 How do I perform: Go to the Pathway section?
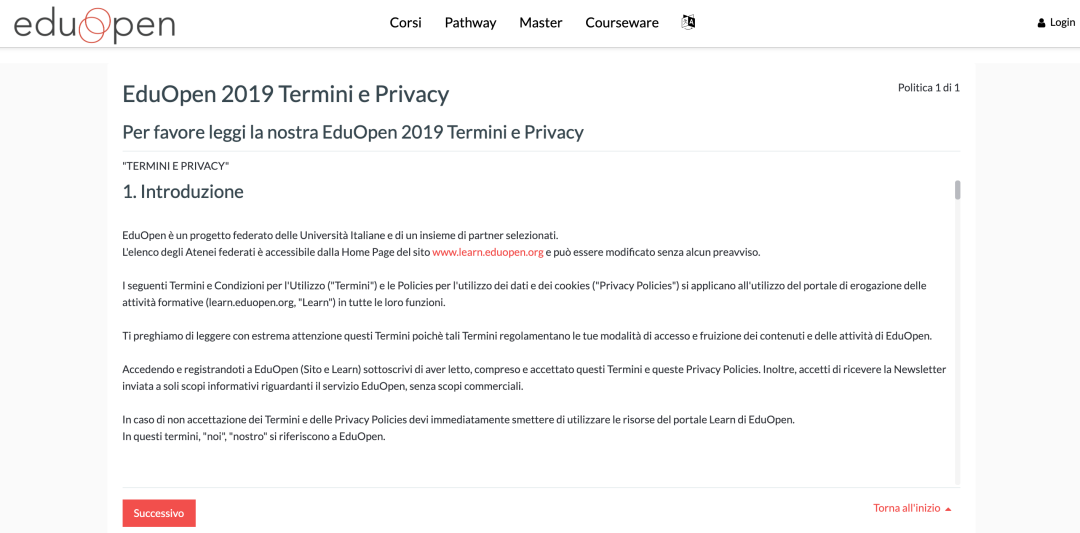[x=470, y=23]
